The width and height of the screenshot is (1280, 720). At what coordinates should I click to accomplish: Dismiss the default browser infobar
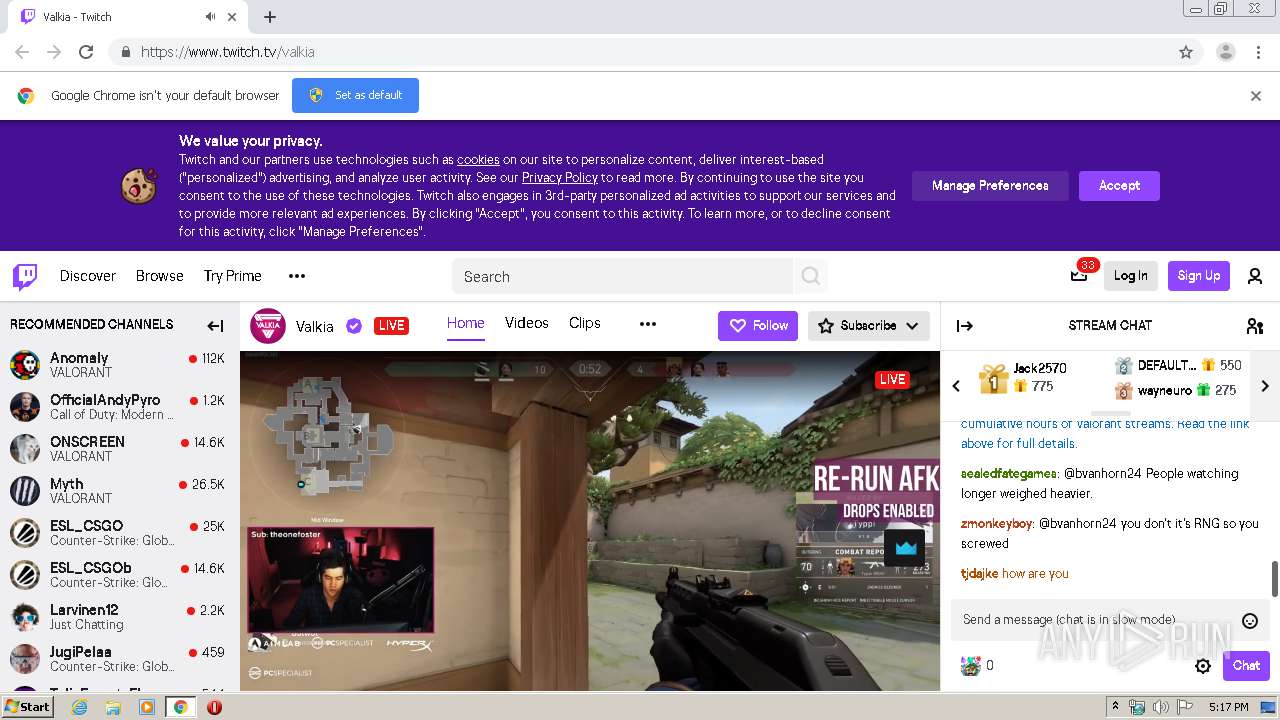[1256, 96]
